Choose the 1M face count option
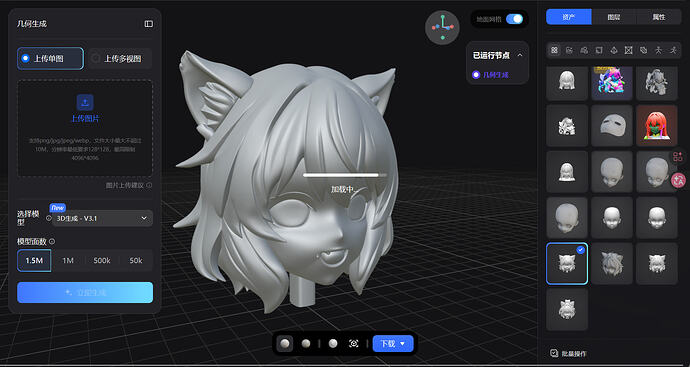Screen dimensions: 690x367 coord(68,261)
